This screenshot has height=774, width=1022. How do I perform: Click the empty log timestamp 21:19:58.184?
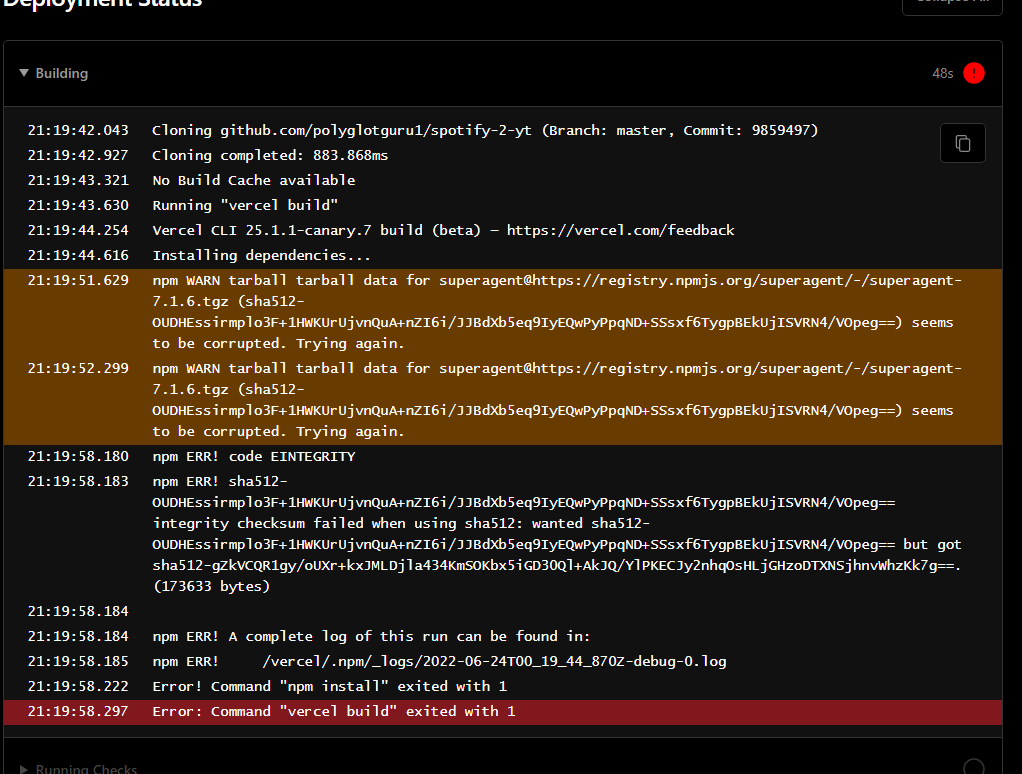coord(78,611)
